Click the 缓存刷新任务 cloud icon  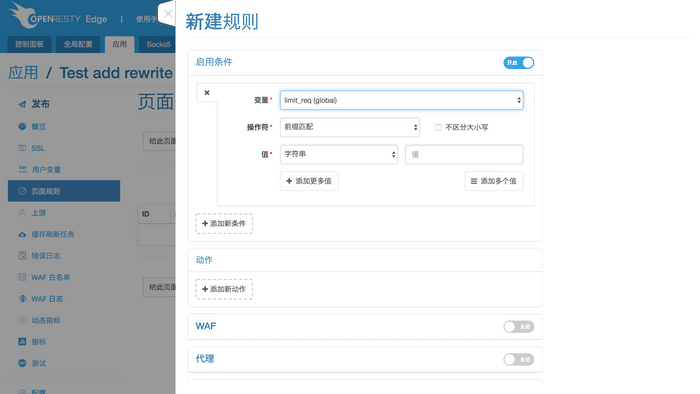pyautogui.click(x=22, y=235)
